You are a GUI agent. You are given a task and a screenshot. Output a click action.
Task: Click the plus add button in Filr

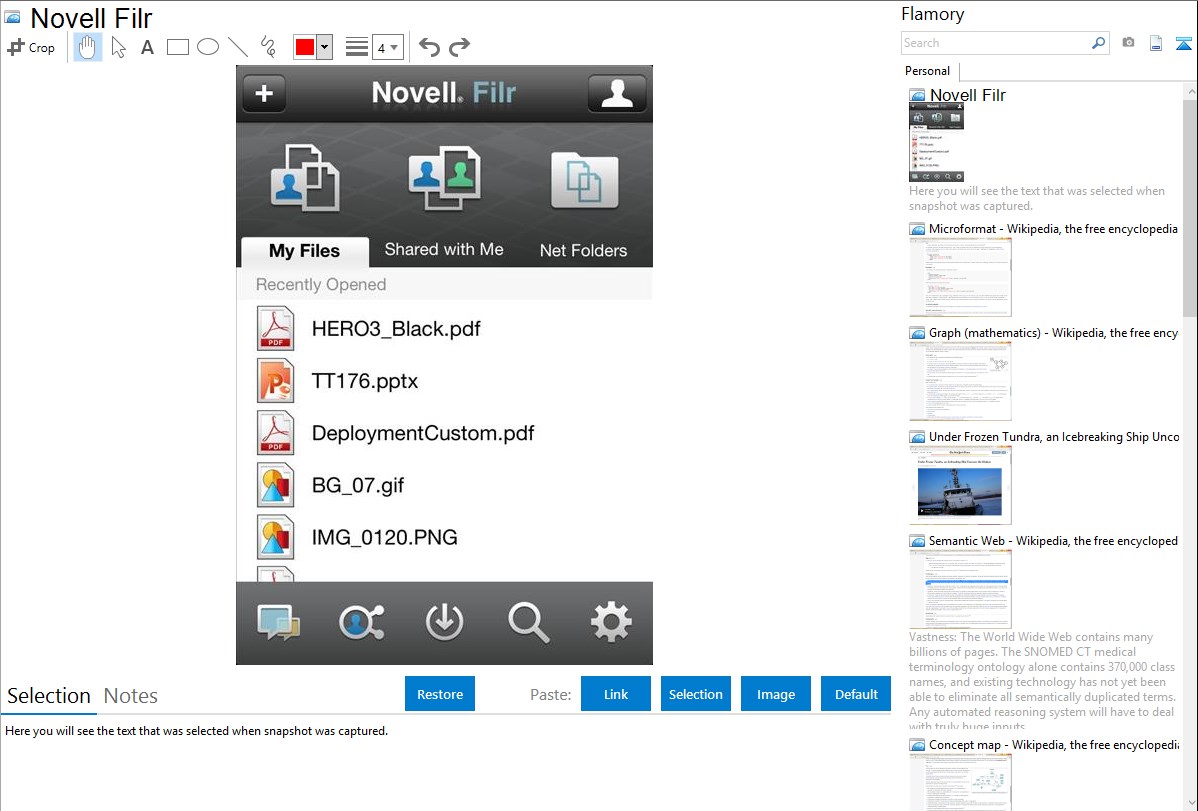264,93
